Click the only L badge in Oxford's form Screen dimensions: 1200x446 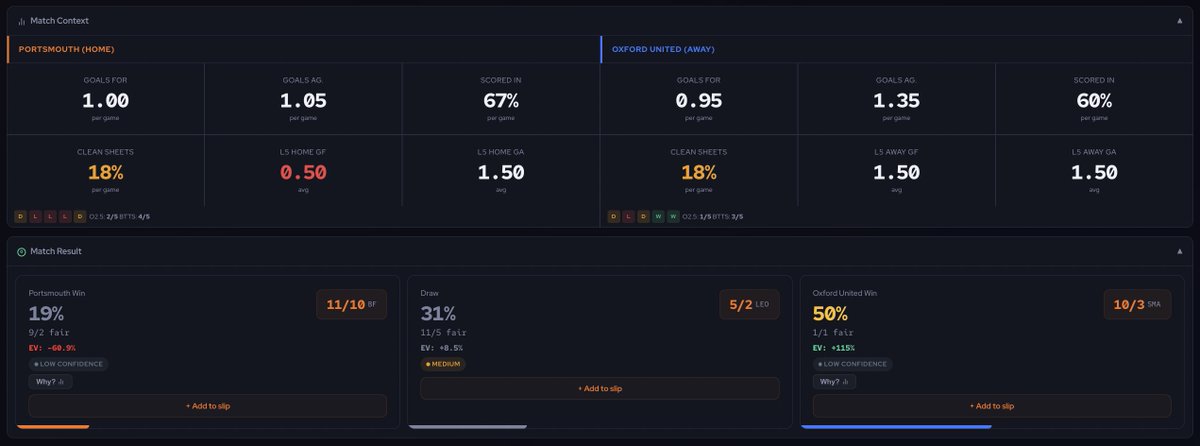[x=629, y=216]
